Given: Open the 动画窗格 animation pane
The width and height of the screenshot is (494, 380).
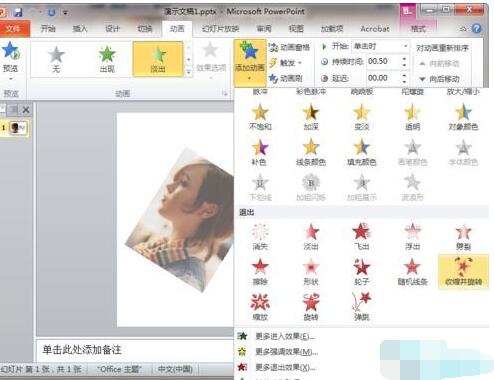Looking at the screenshot, I should 289,47.
